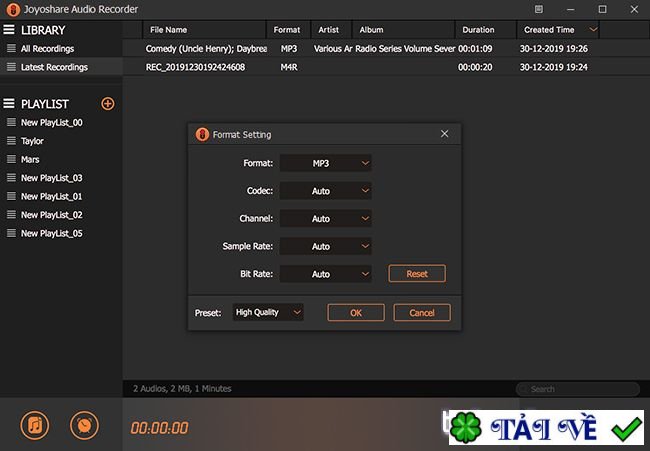Click Joyoshare app logo in title bar
This screenshot has width=650, height=451.
(13, 9)
